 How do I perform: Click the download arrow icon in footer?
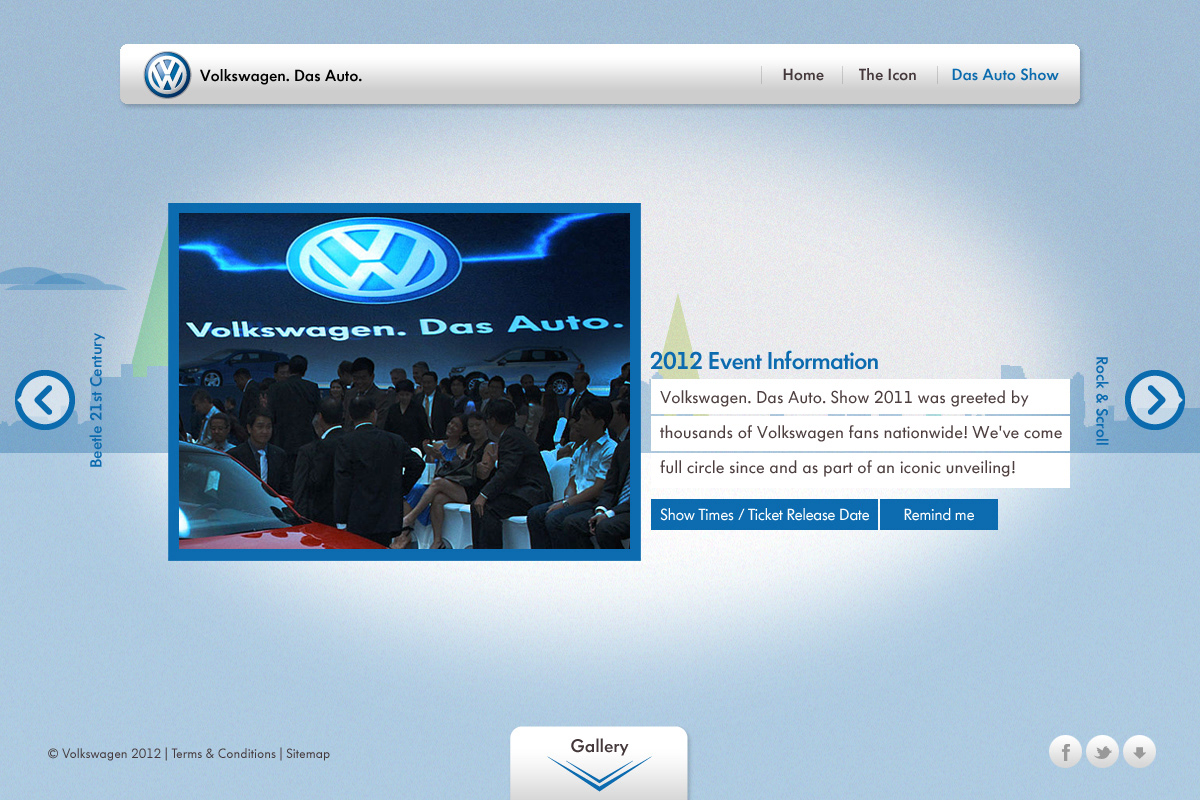(x=1139, y=751)
